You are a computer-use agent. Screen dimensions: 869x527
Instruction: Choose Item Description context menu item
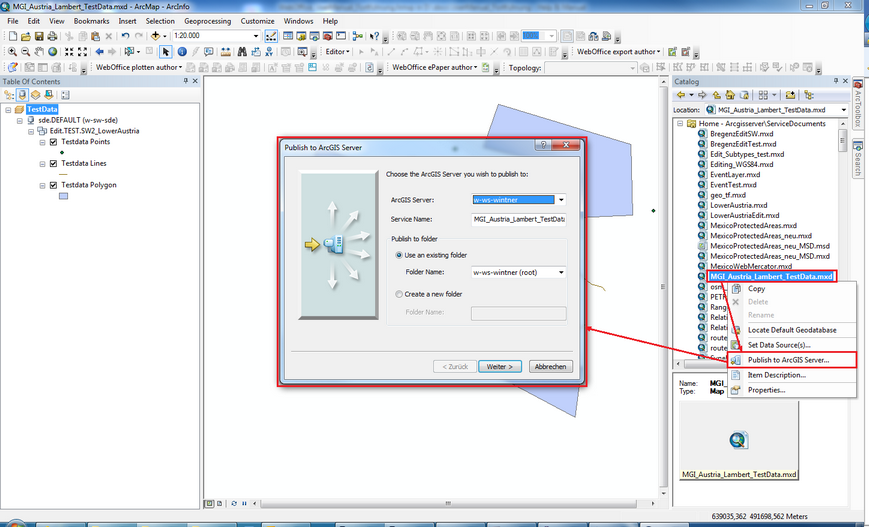click(x=791, y=375)
